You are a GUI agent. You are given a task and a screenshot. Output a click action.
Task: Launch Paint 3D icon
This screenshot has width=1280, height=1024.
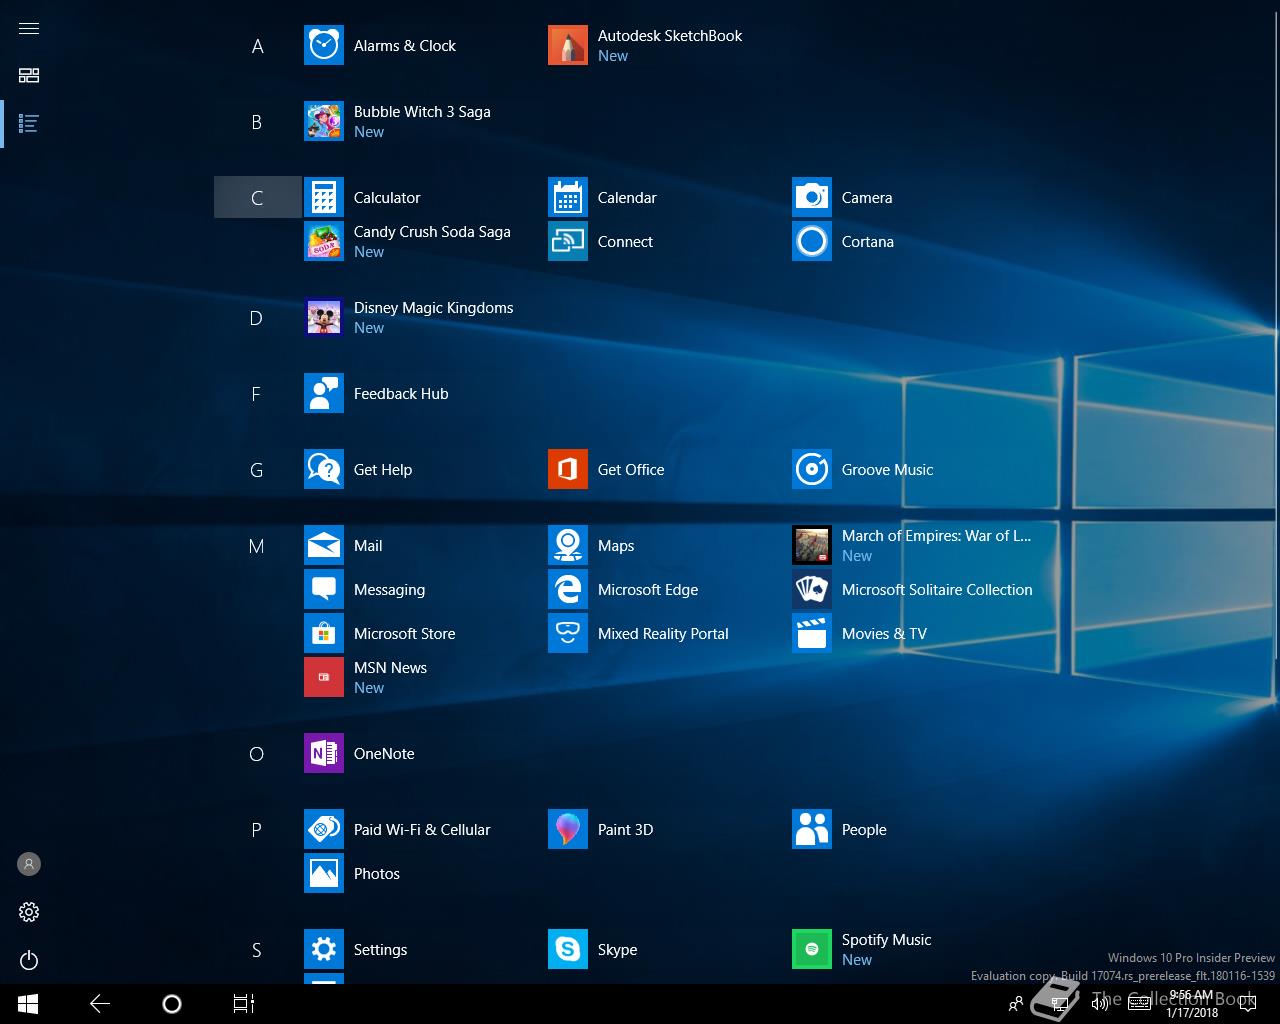pyautogui.click(x=568, y=830)
